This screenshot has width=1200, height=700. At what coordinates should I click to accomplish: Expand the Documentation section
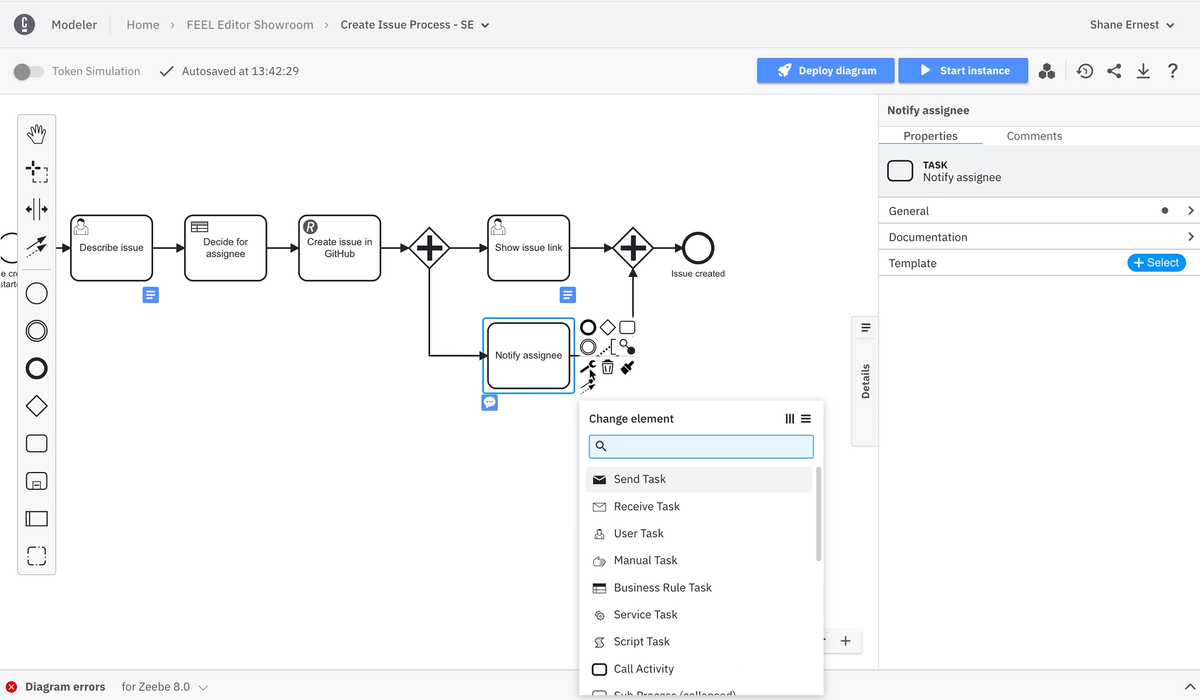point(1040,237)
